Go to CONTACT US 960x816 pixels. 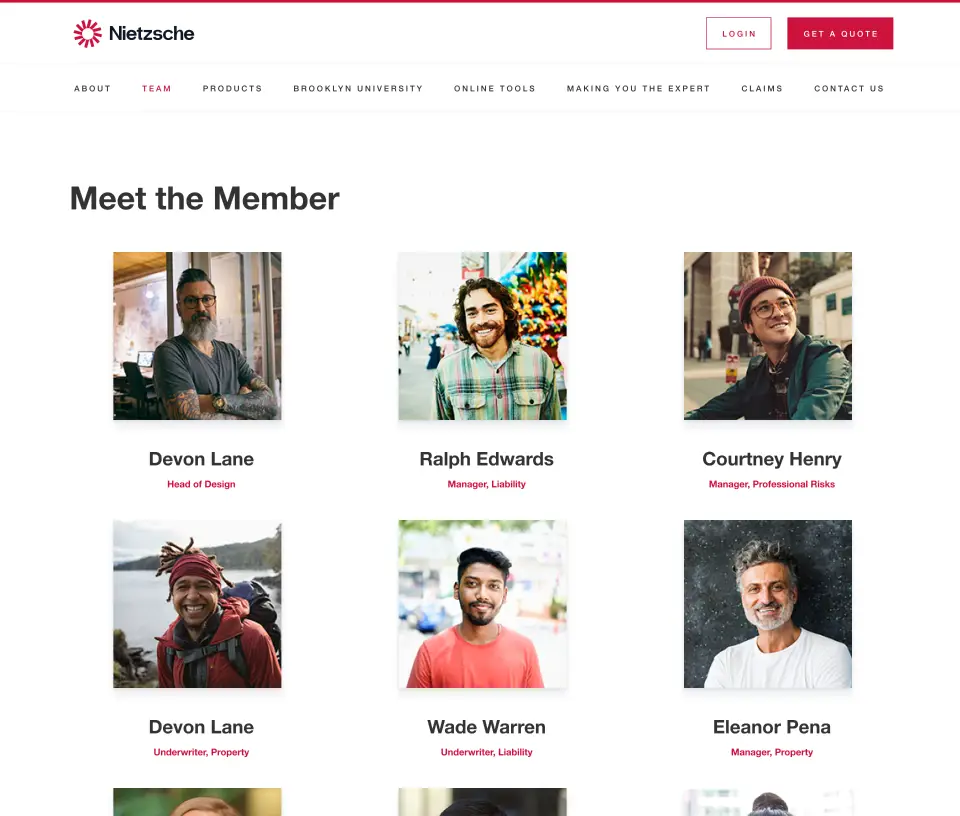coord(848,88)
